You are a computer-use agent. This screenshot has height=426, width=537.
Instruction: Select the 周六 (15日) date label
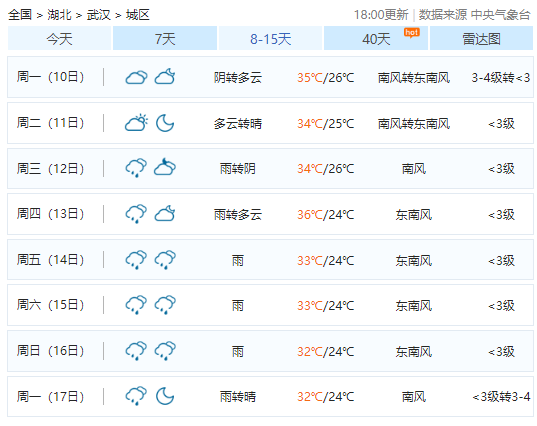[x=50, y=305]
